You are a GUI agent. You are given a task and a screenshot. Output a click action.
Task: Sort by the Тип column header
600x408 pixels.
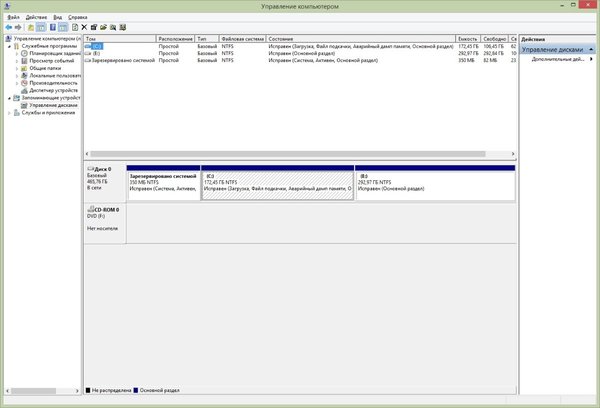[x=207, y=39]
